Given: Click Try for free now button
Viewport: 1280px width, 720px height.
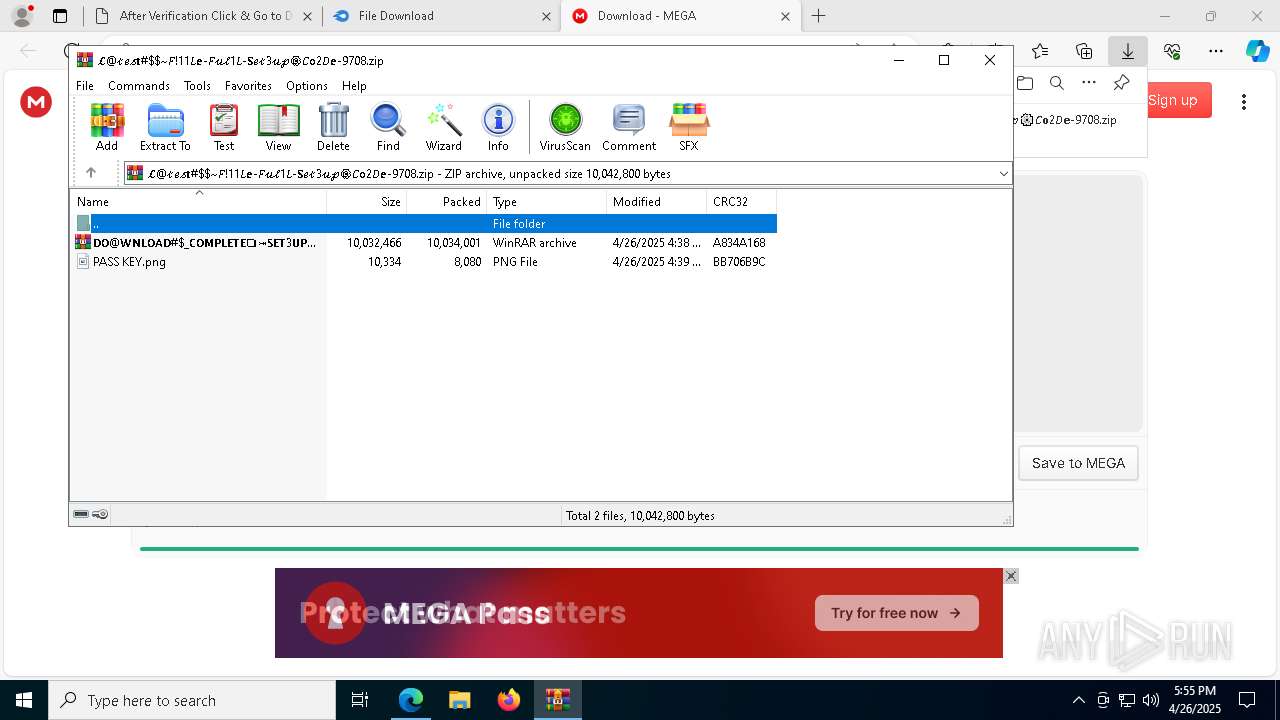Looking at the screenshot, I should point(896,613).
